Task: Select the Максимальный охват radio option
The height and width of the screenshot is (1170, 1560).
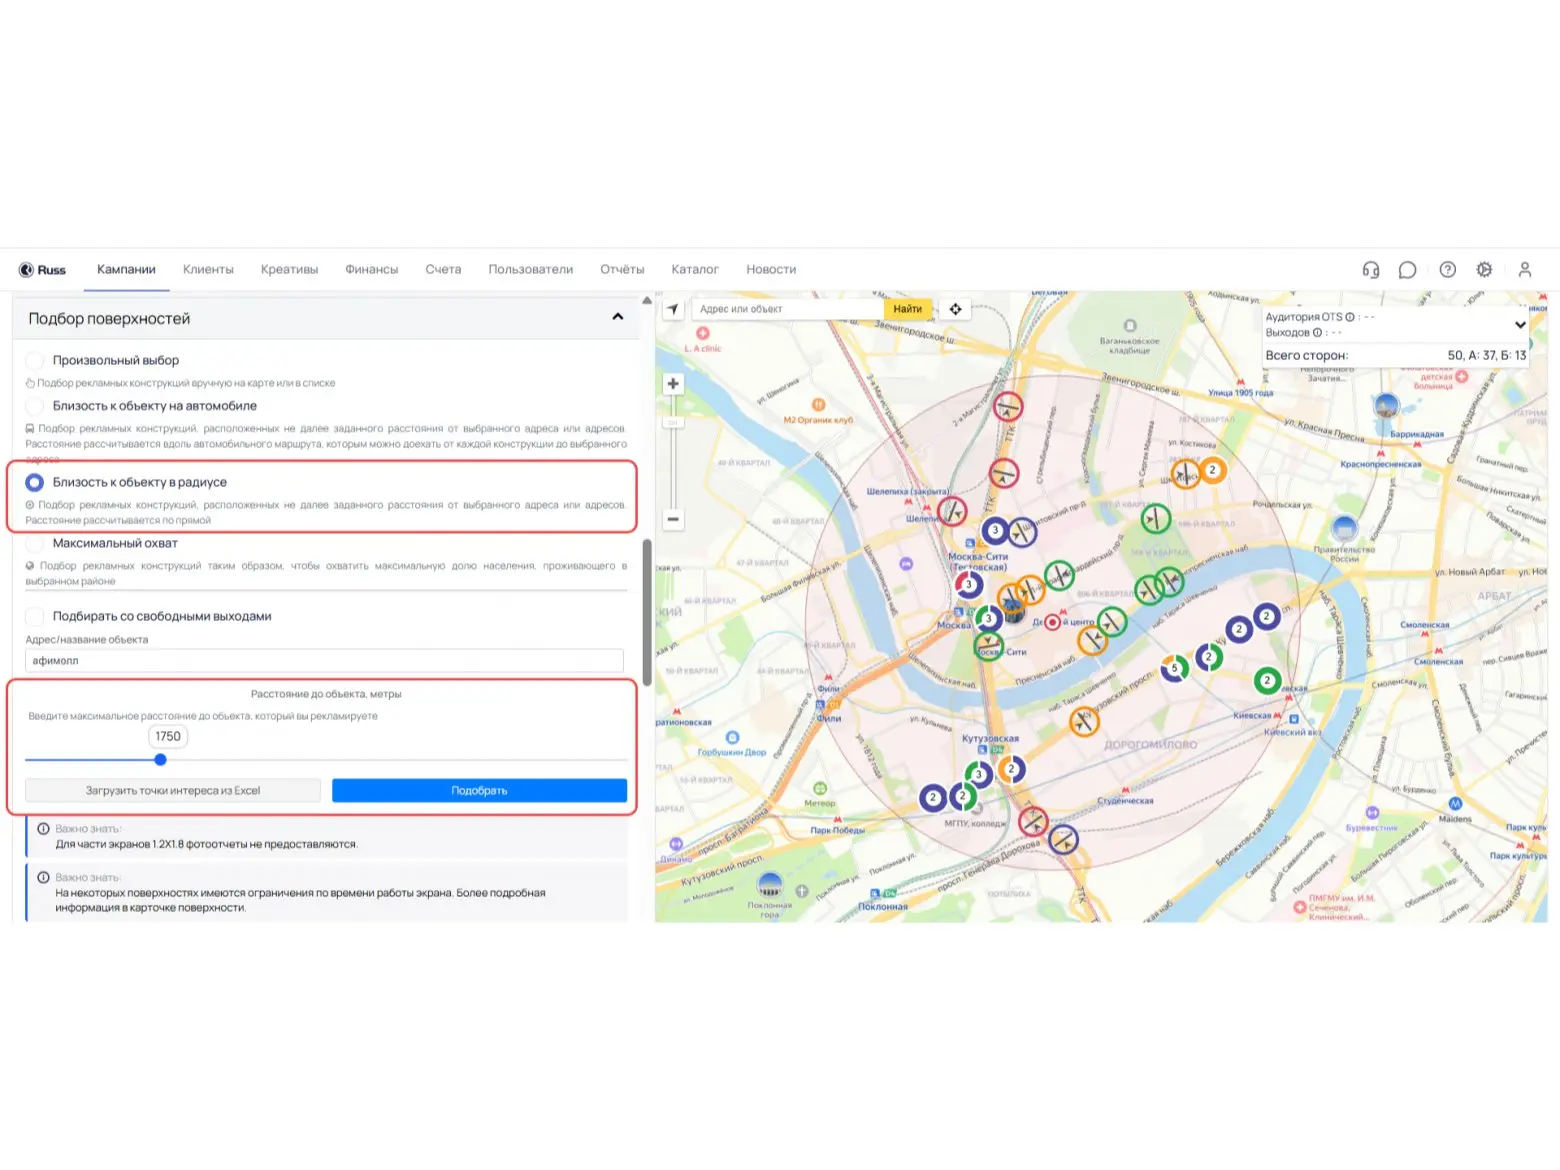Action: click(x=35, y=543)
